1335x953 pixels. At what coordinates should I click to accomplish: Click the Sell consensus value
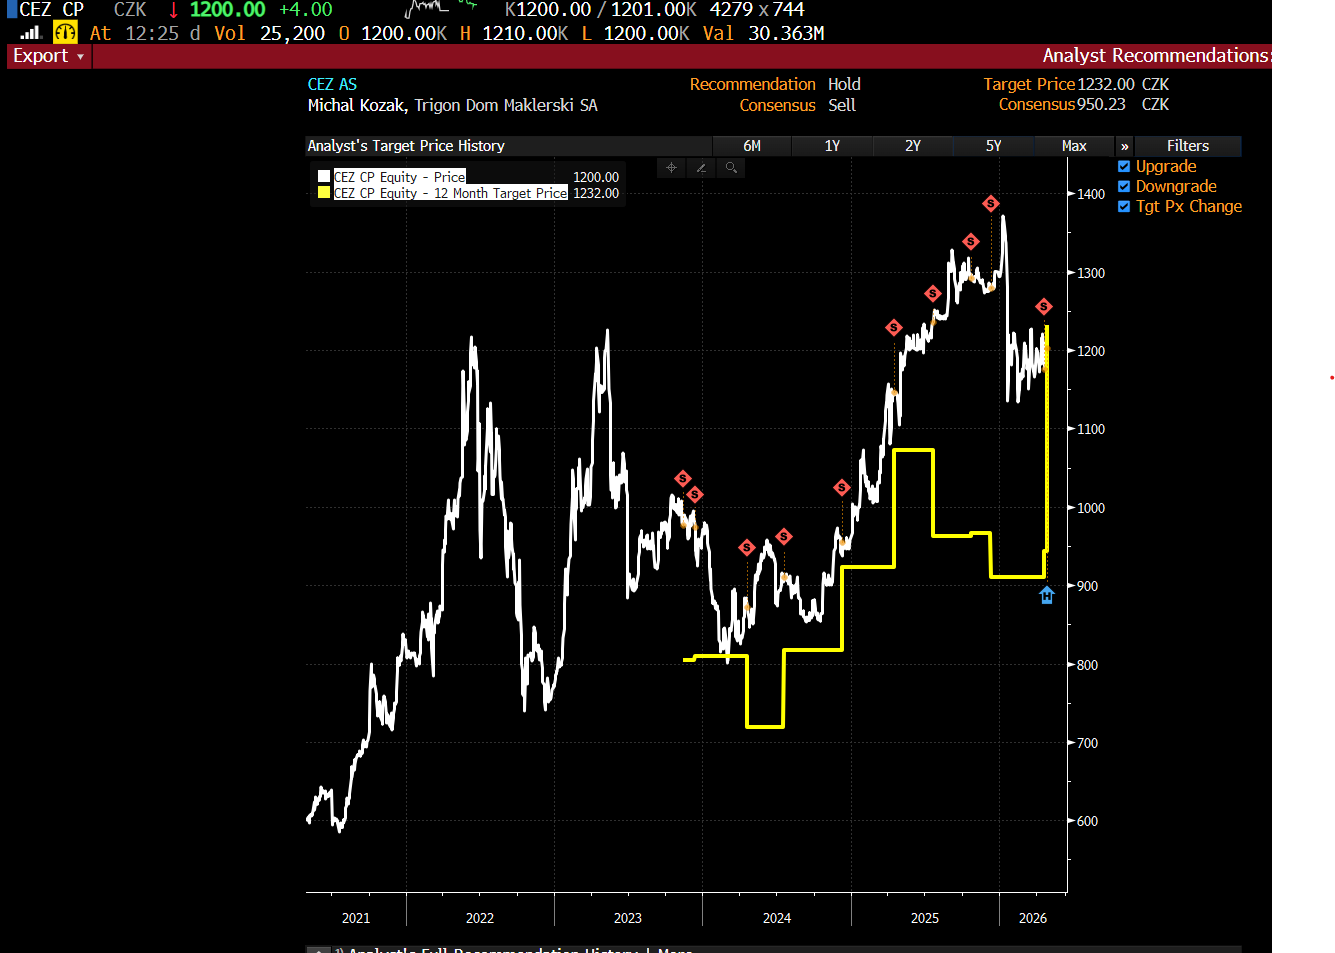pos(842,106)
